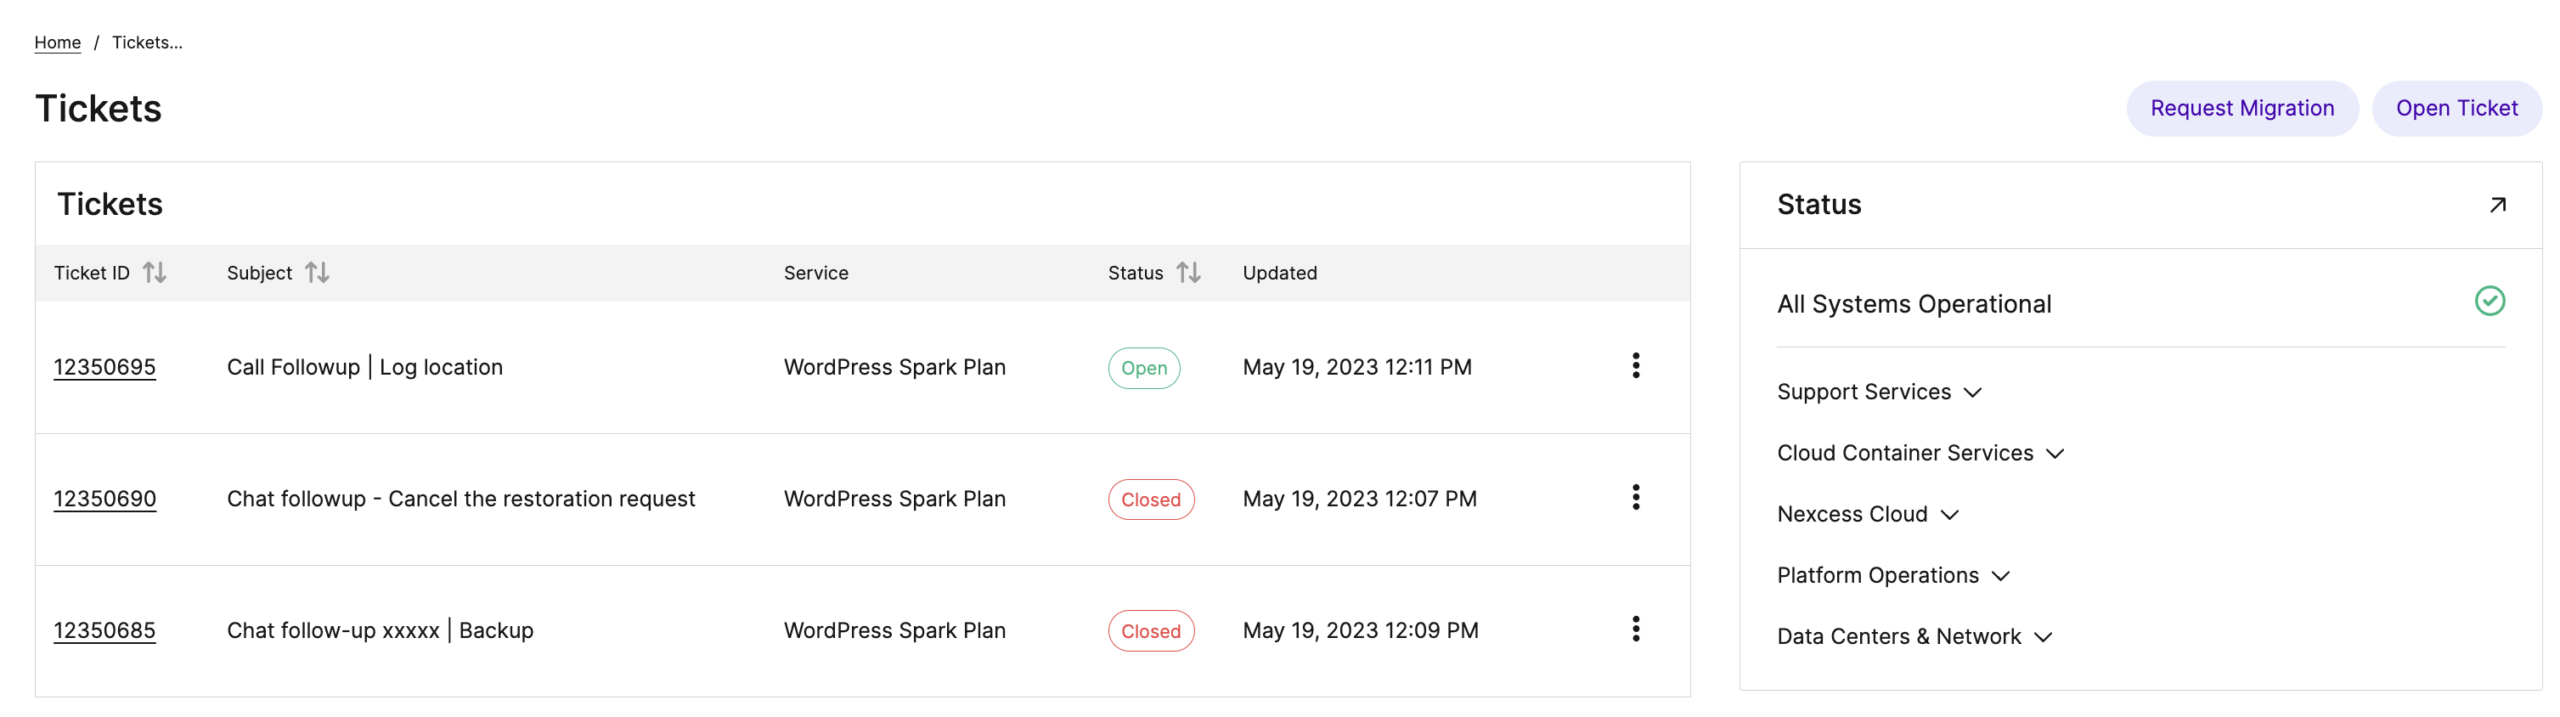Sort tickets by Subject column
Image resolution: width=2560 pixels, height=717 pixels.
pos(317,272)
